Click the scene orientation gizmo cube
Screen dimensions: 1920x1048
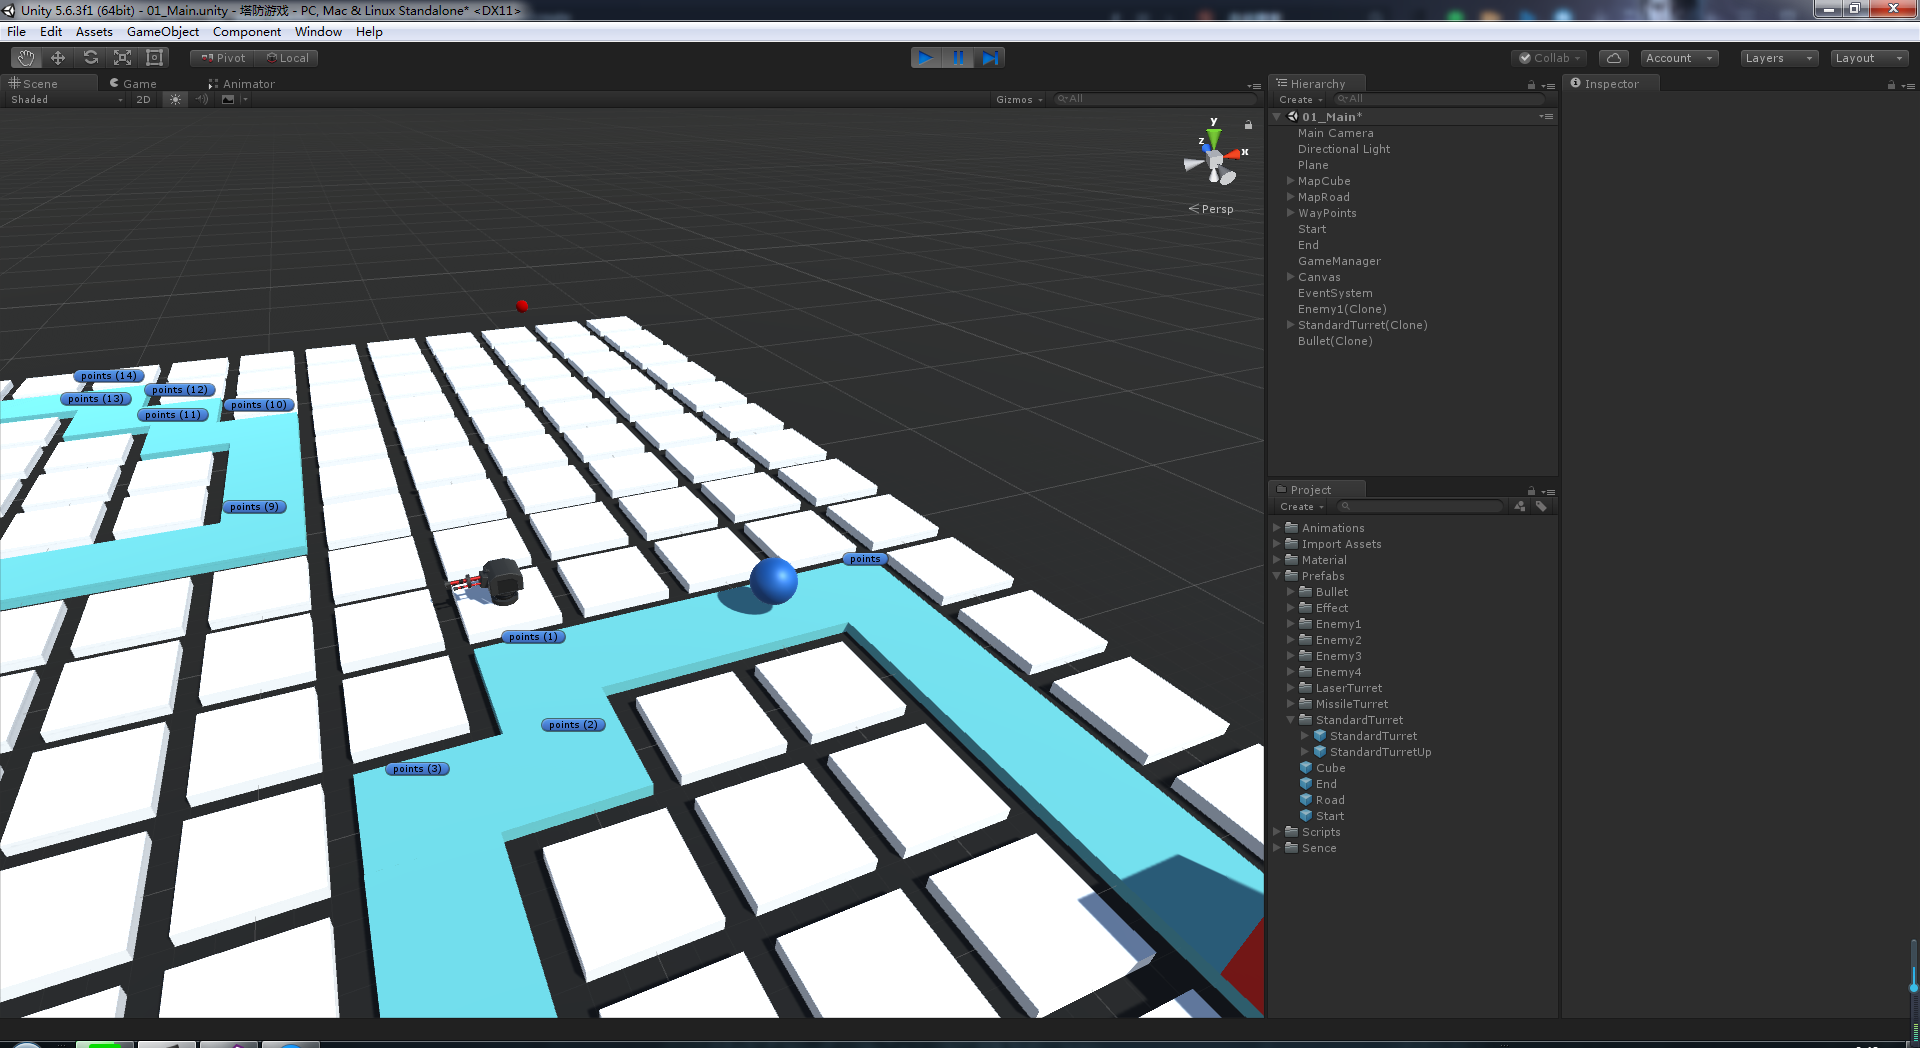pos(1214,160)
